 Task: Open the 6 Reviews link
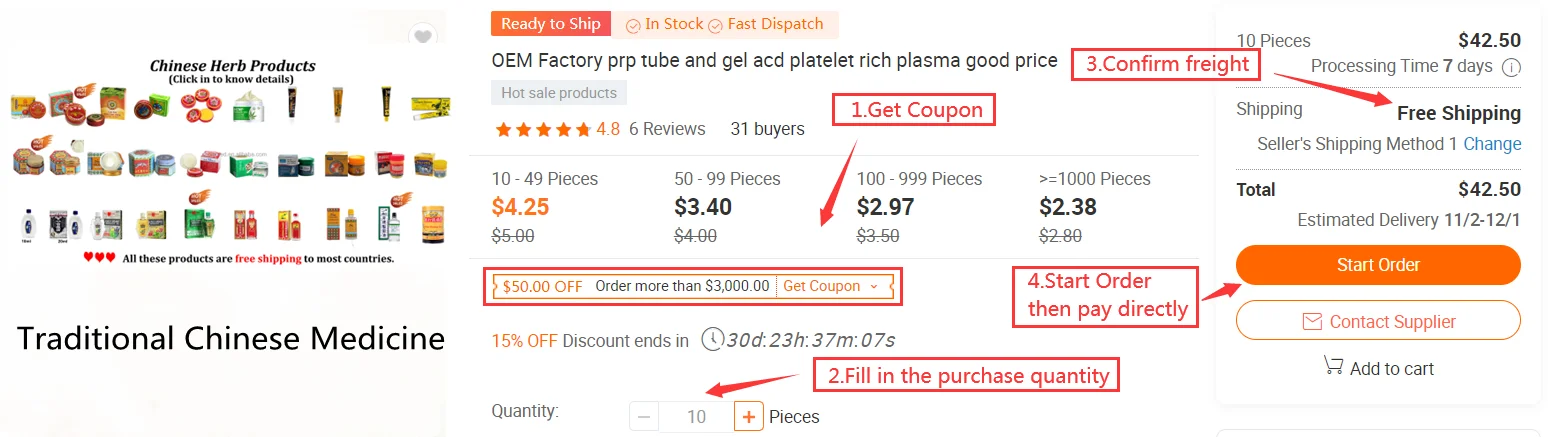click(667, 129)
